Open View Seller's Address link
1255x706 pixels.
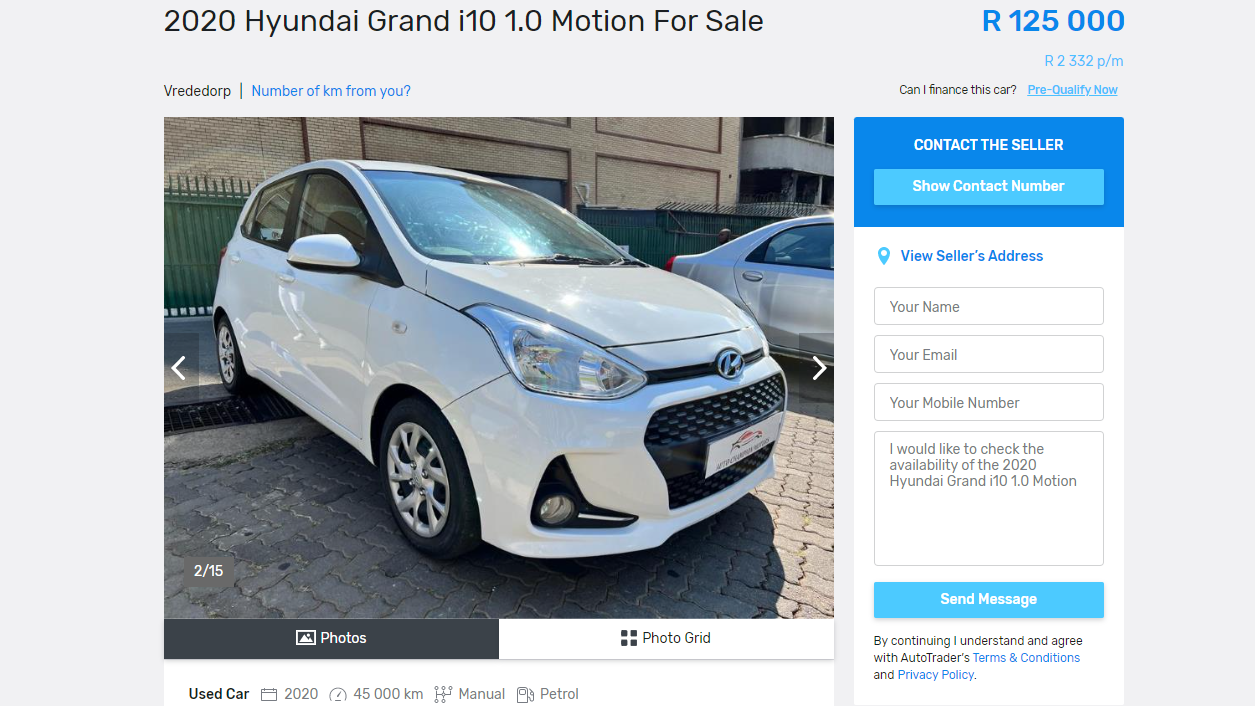pos(971,256)
